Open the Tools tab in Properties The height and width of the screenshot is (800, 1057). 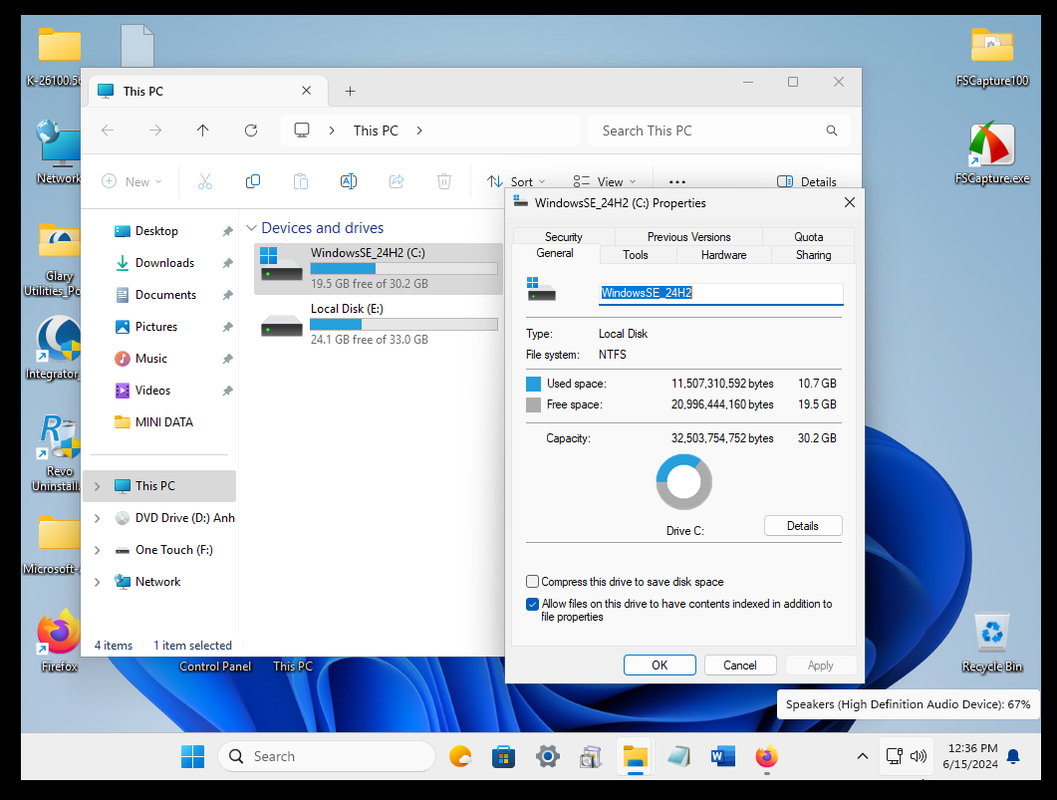pyautogui.click(x=635, y=255)
